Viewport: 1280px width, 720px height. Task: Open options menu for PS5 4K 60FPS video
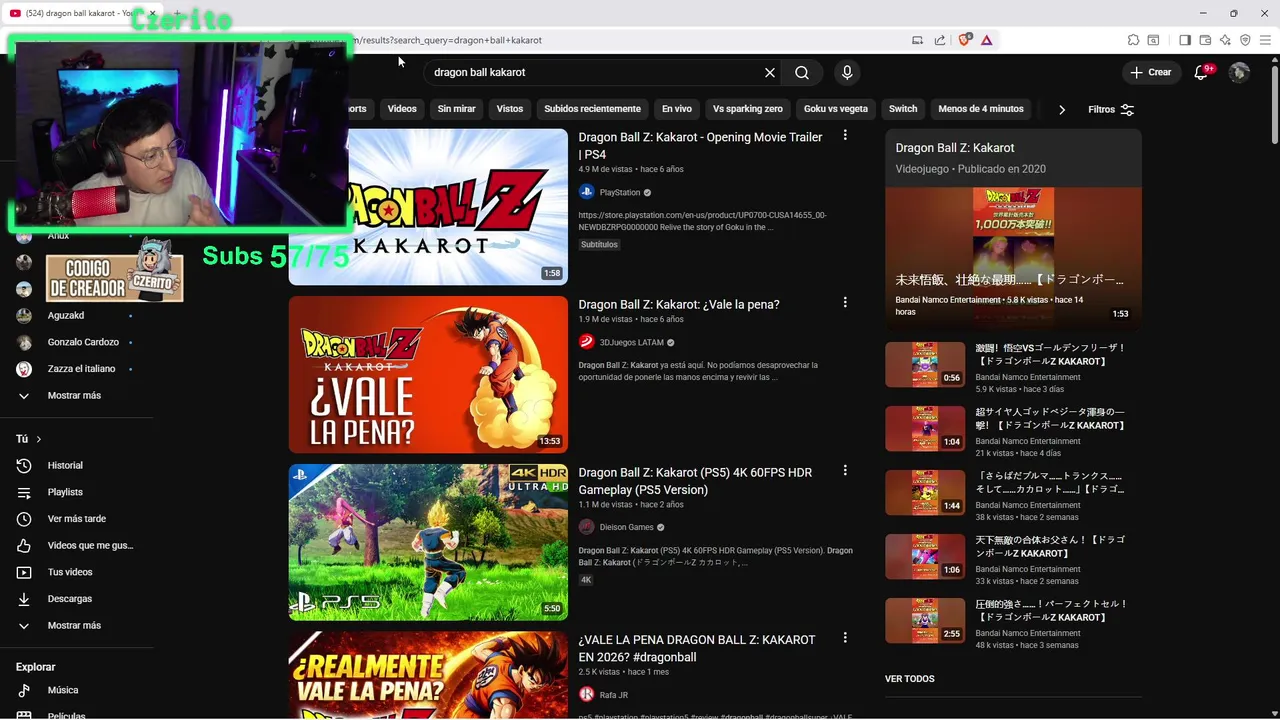pyautogui.click(x=845, y=470)
